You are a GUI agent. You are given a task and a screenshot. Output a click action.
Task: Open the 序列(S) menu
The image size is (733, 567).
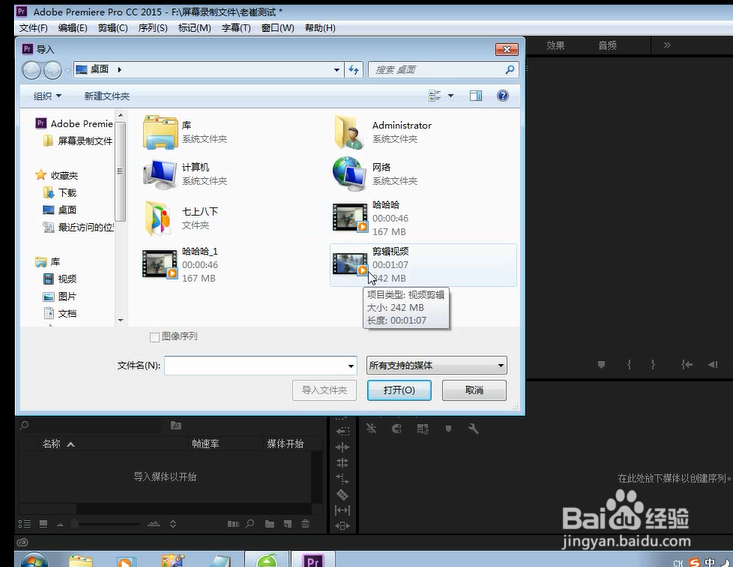pos(153,28)
